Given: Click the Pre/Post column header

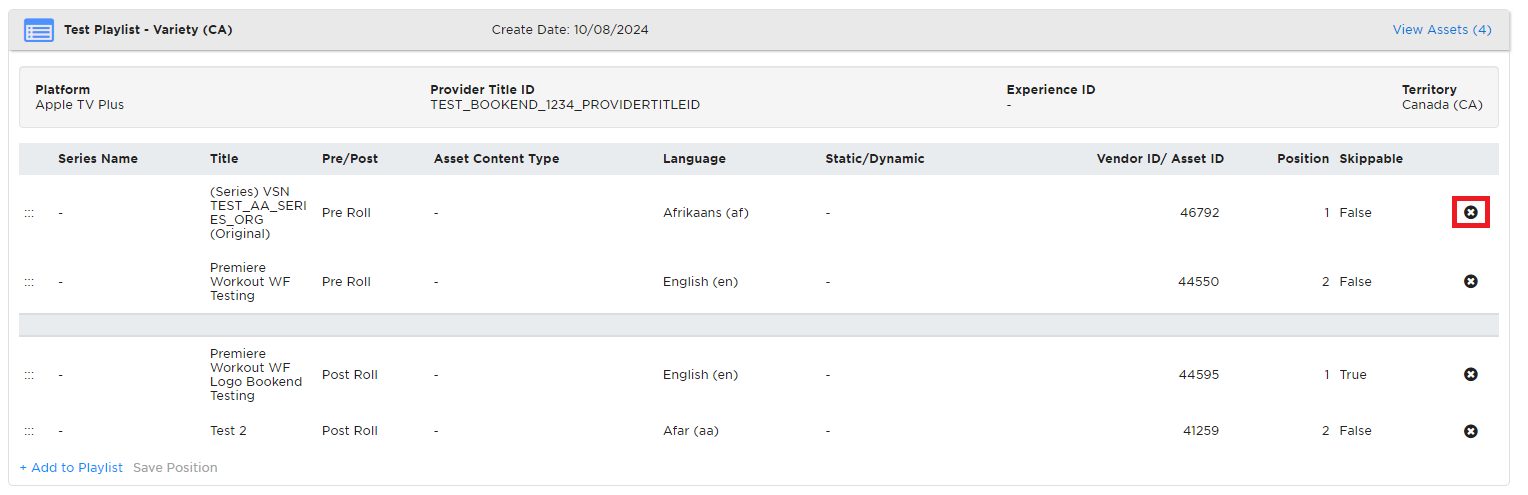Looking at the screenshot, I should (x=350, y=159).
